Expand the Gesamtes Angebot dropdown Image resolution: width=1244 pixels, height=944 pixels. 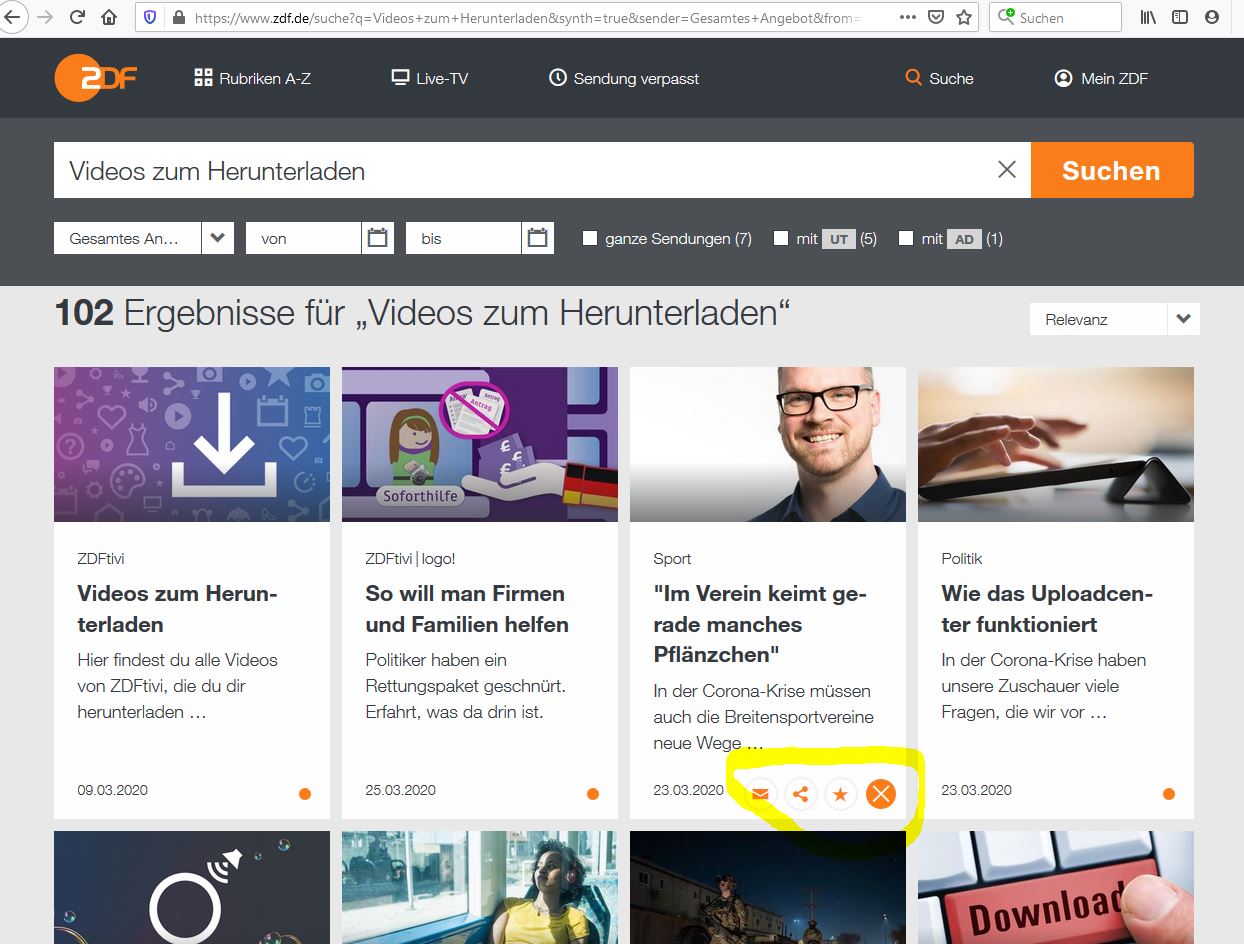(x=144, y=238)
